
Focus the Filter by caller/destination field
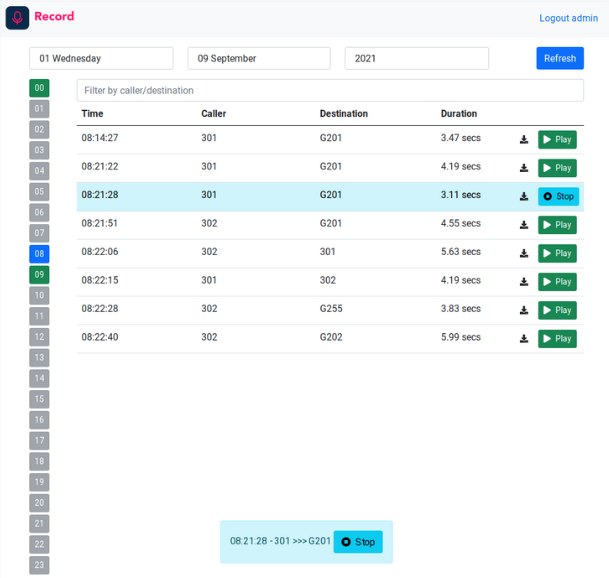[x=330, y=91]
